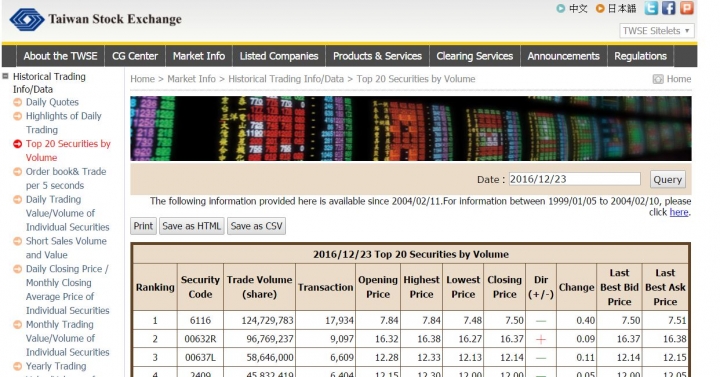
Task: Open Order book & Trade per 5 seconds
Action: tap(66, 178)
